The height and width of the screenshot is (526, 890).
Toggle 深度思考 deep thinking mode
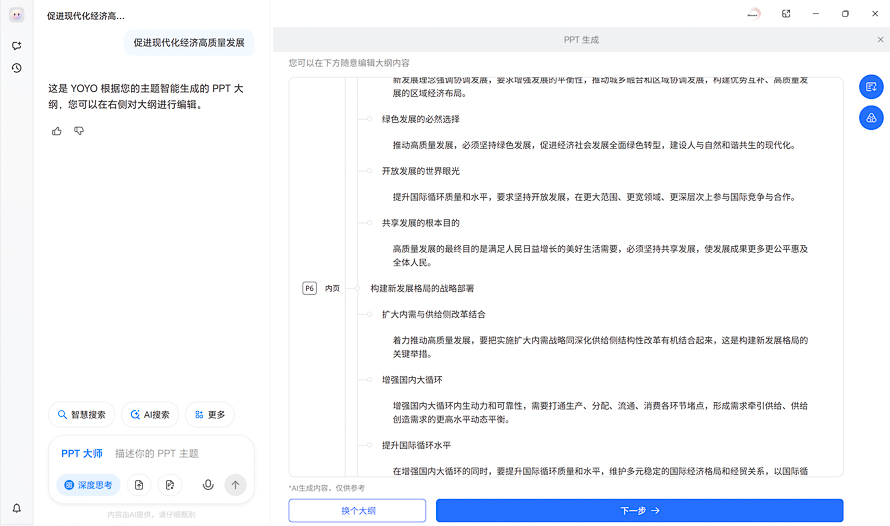[x=89, y=485]
